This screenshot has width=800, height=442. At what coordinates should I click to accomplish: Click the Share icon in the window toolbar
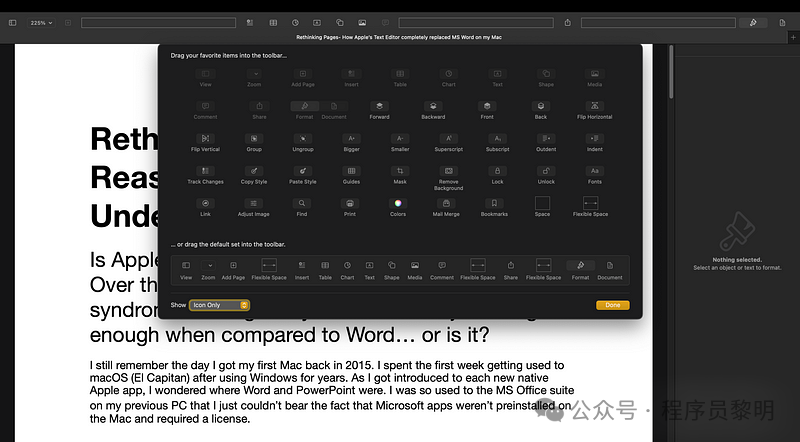[x=568, y=23]
